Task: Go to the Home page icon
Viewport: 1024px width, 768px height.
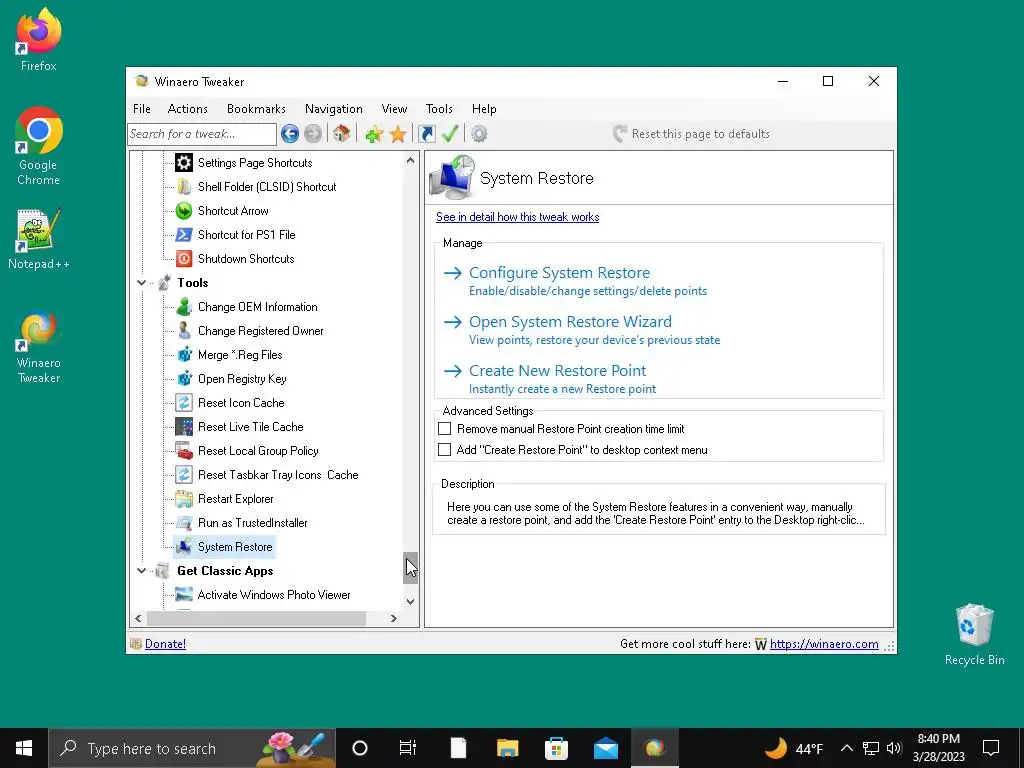Action: pyautogui.click(x=341, y=134)
